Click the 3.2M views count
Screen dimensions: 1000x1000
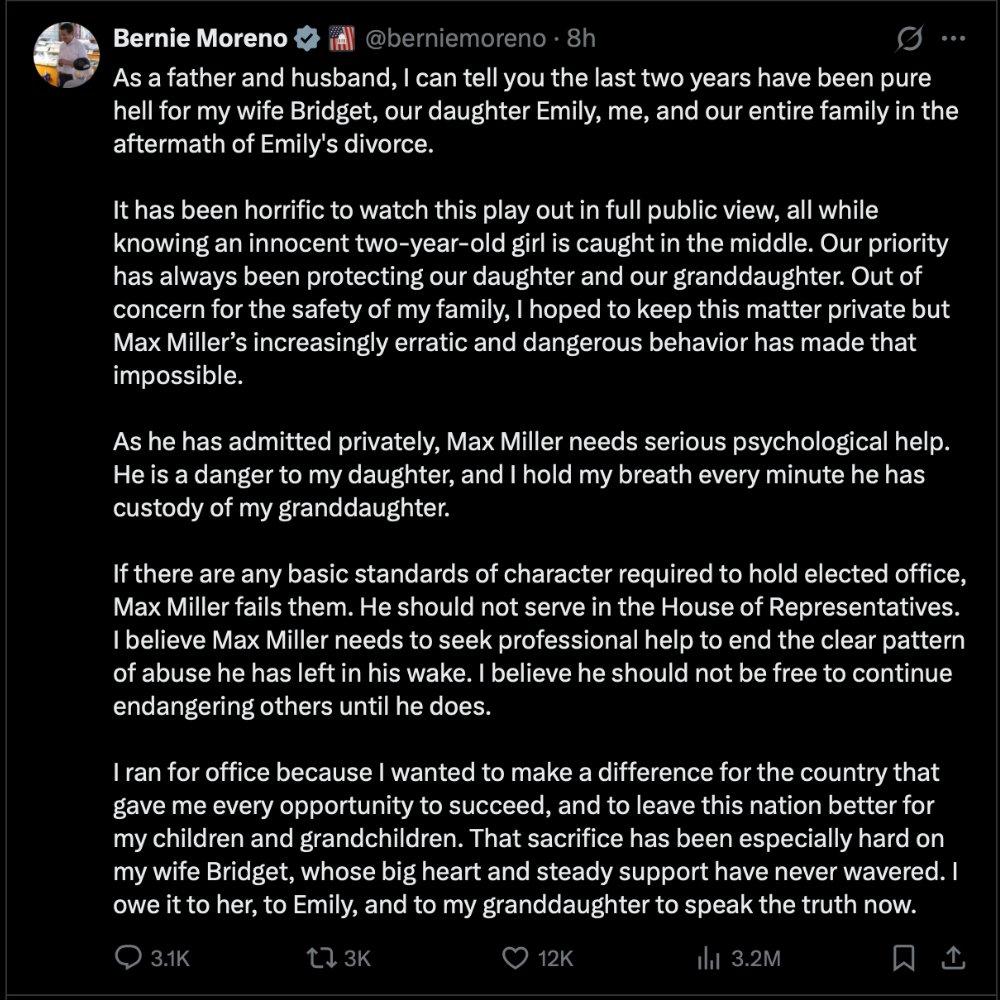coord(756,959)
